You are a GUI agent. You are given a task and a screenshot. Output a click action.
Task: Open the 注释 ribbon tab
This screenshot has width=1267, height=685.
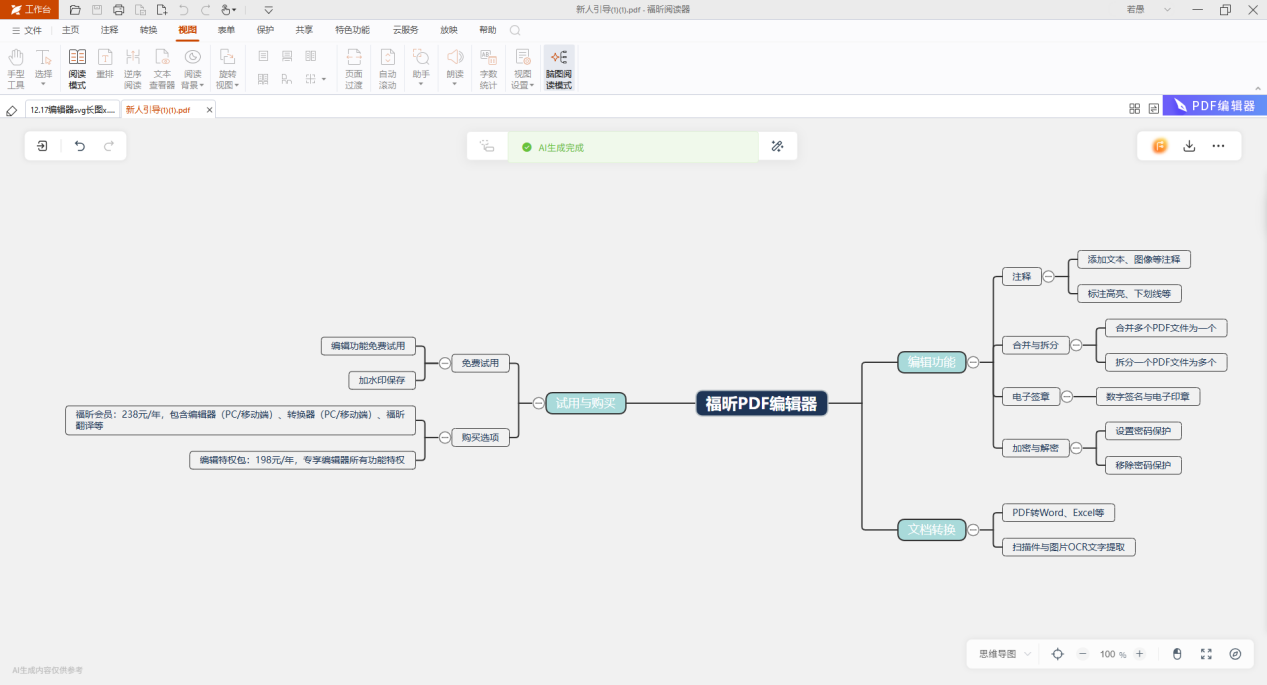(109, 30)
